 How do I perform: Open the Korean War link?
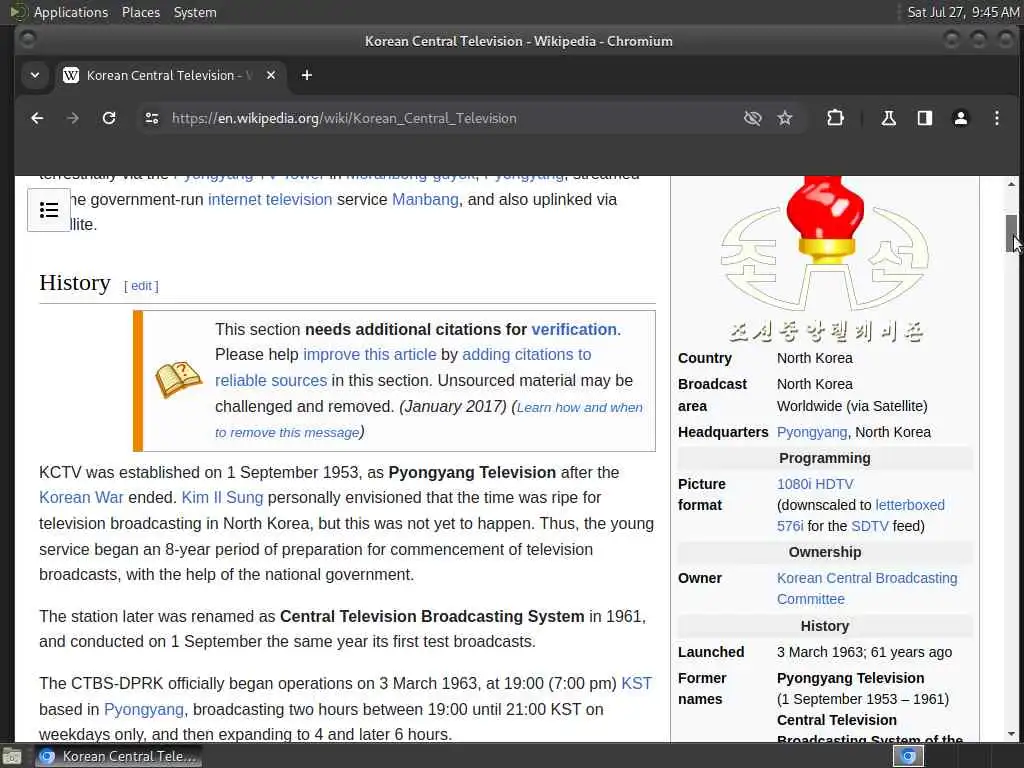pyautogui.click(x=81, y=498)
